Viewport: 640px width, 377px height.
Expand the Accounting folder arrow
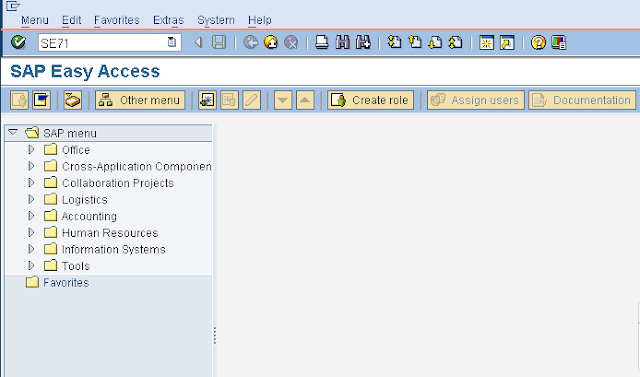31,215
